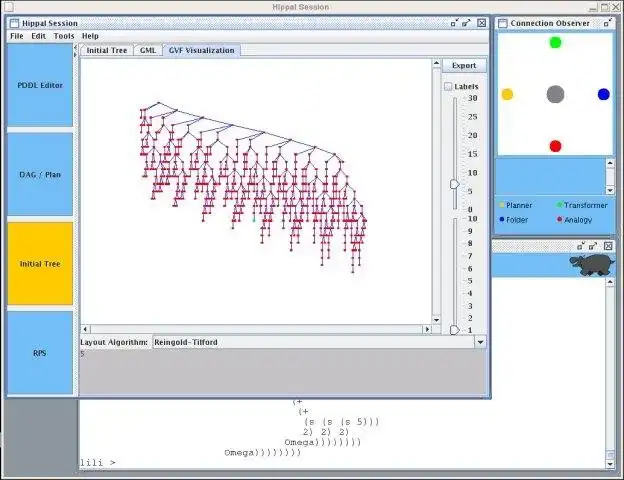Click the 'lili >' console prompt

click(x=98, y=462)
